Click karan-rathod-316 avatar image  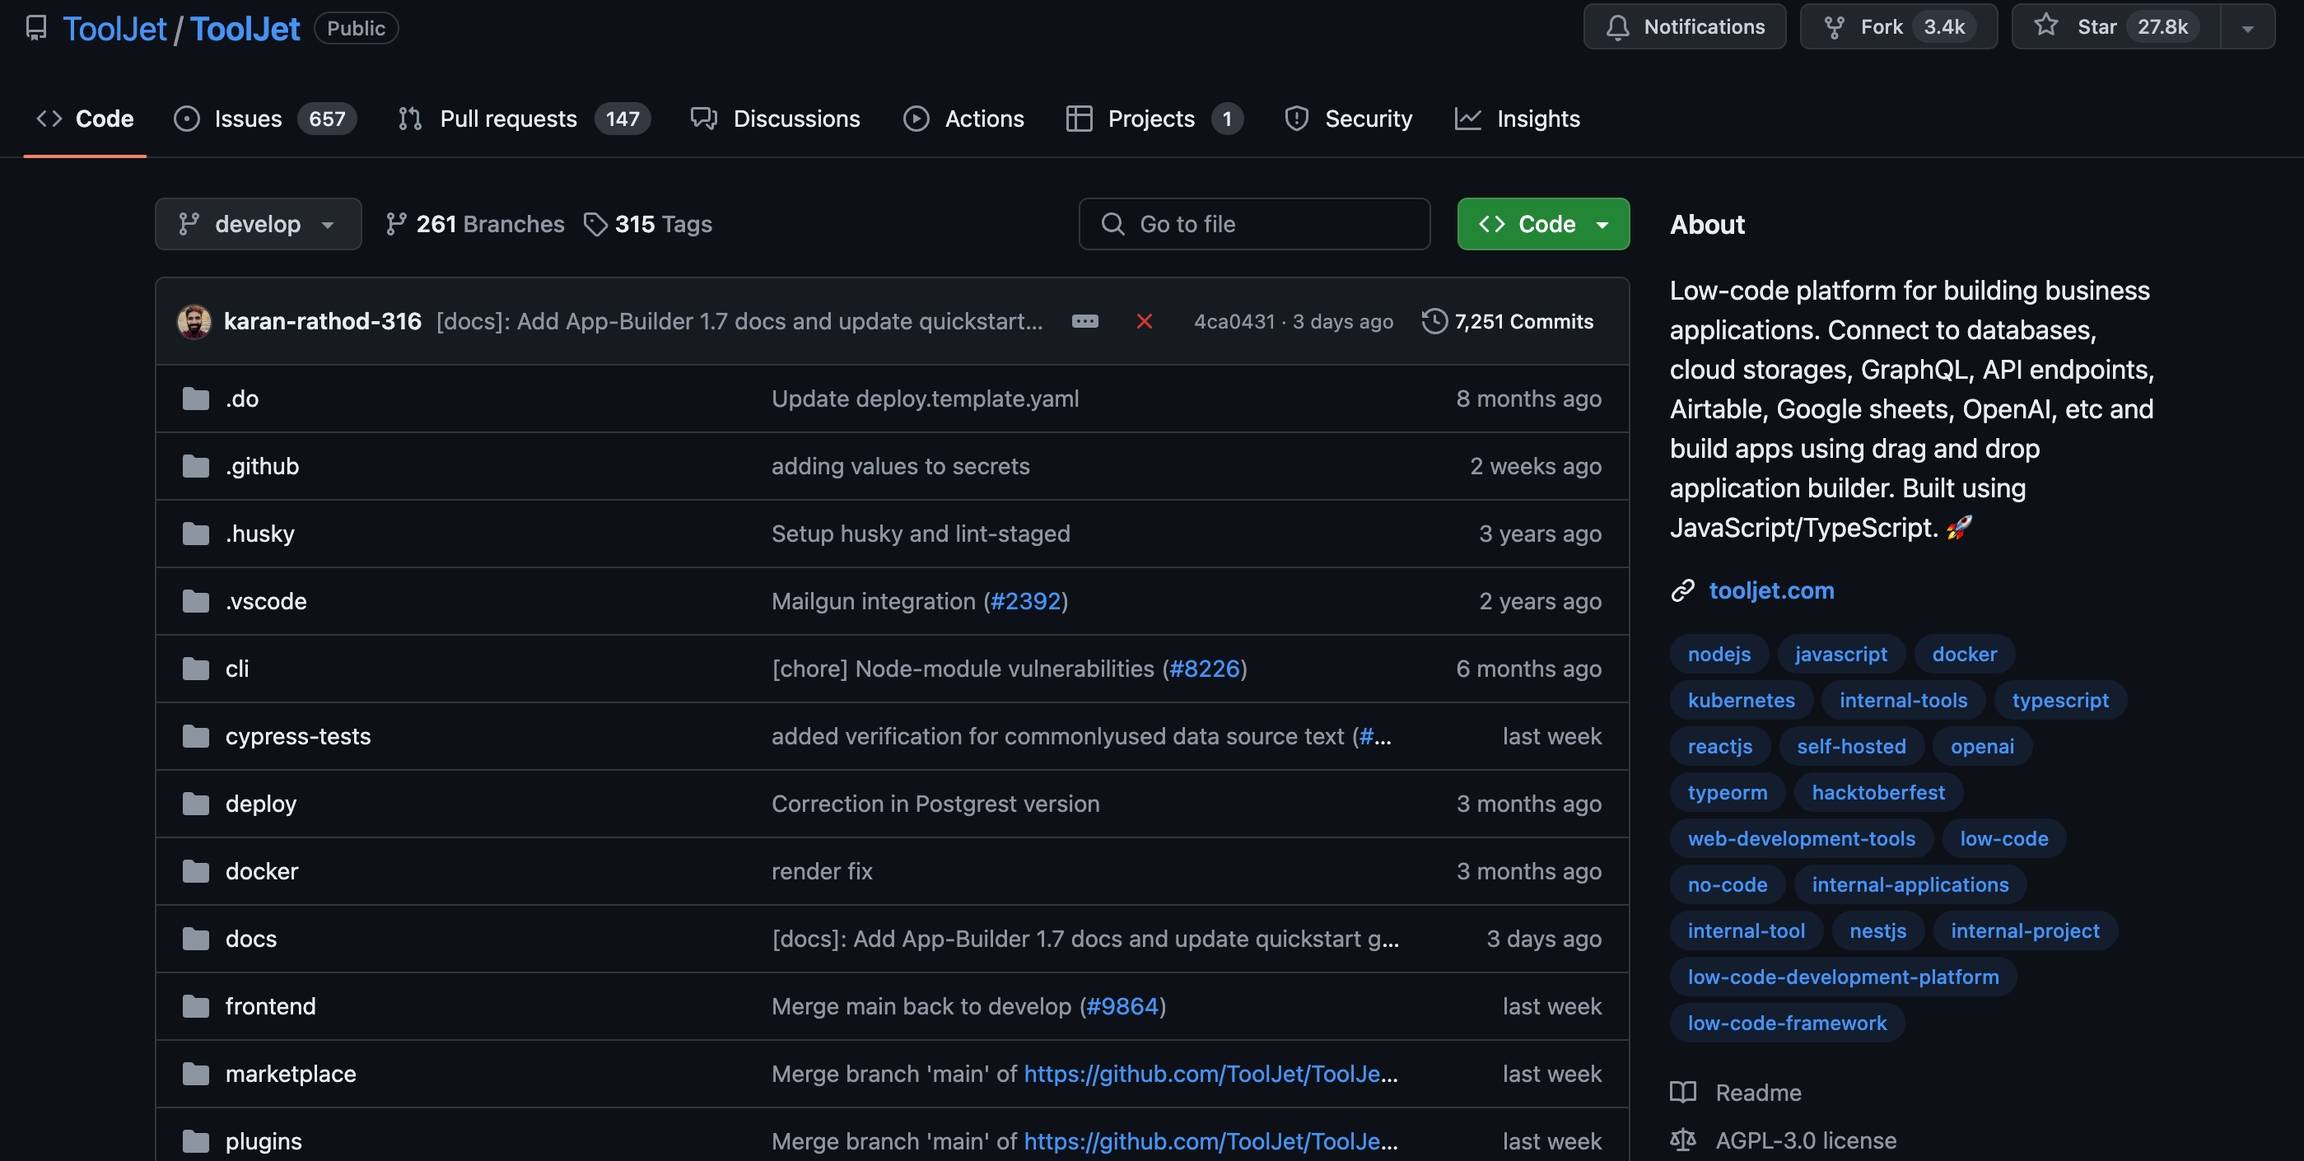194,321
